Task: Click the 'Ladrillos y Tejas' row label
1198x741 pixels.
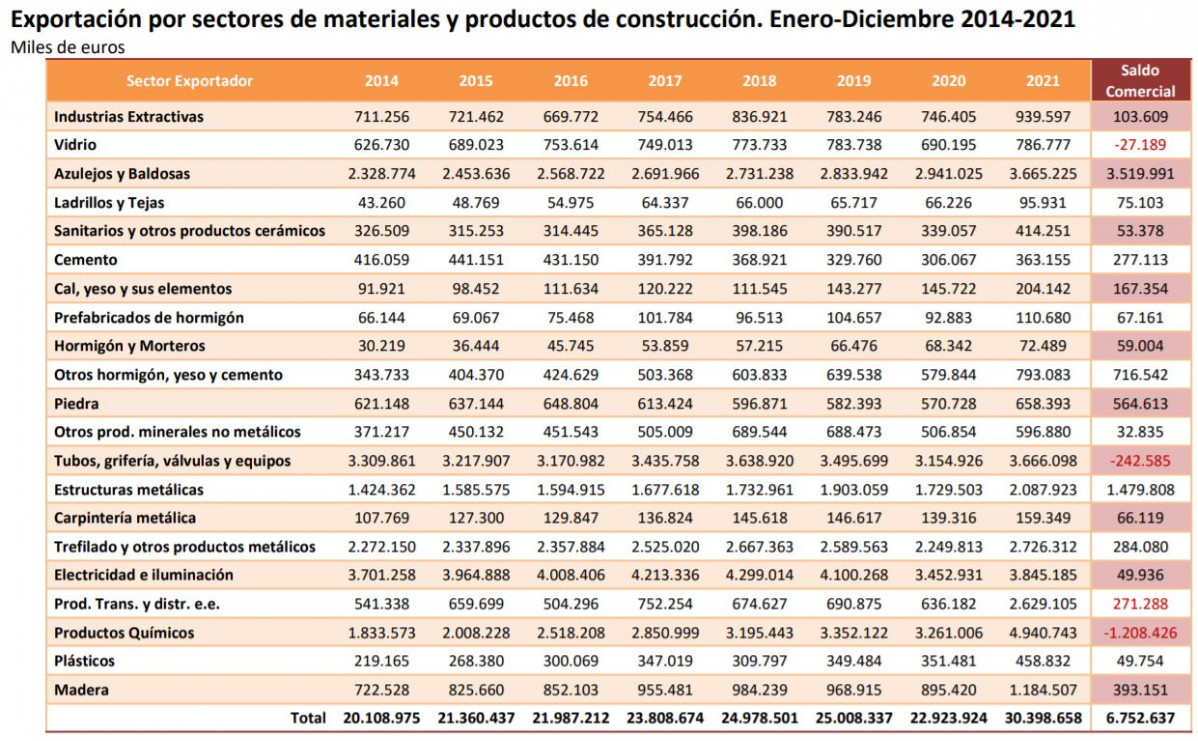Action: coord(108,202)
